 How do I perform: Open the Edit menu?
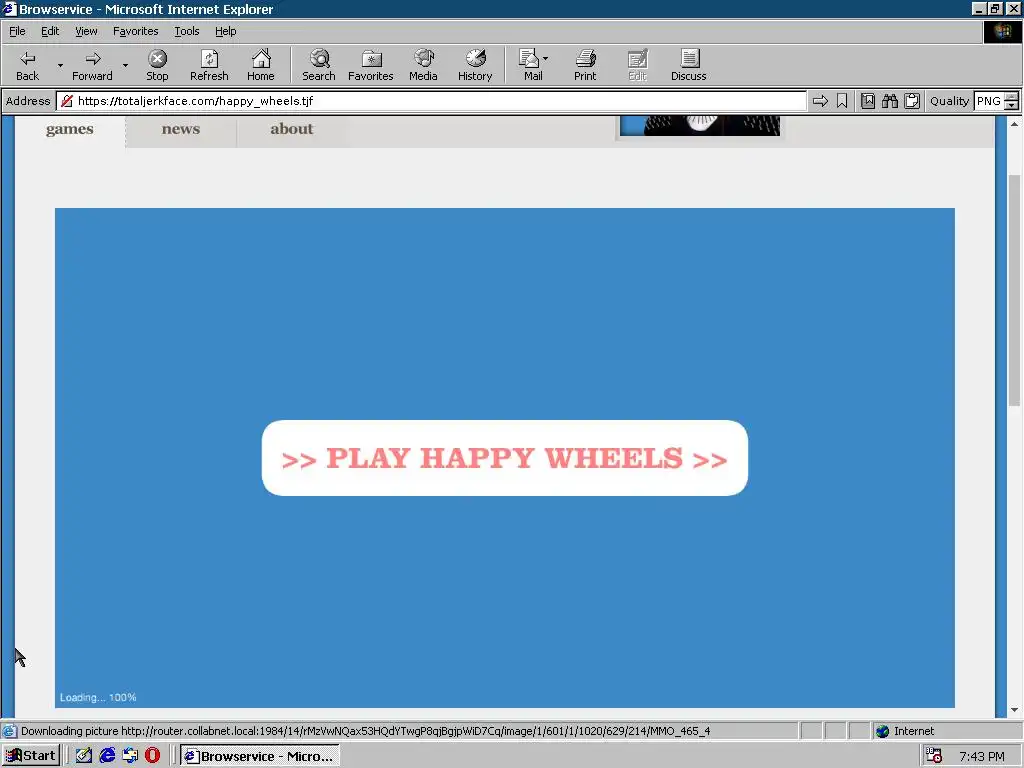pyautogui.click(x=50, y=31)
